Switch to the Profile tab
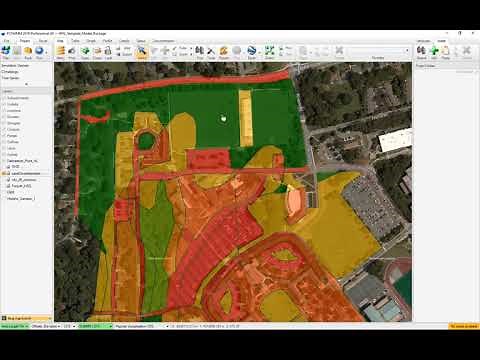Viewport: 480px width, 360px height. click(x=107, y=41)
